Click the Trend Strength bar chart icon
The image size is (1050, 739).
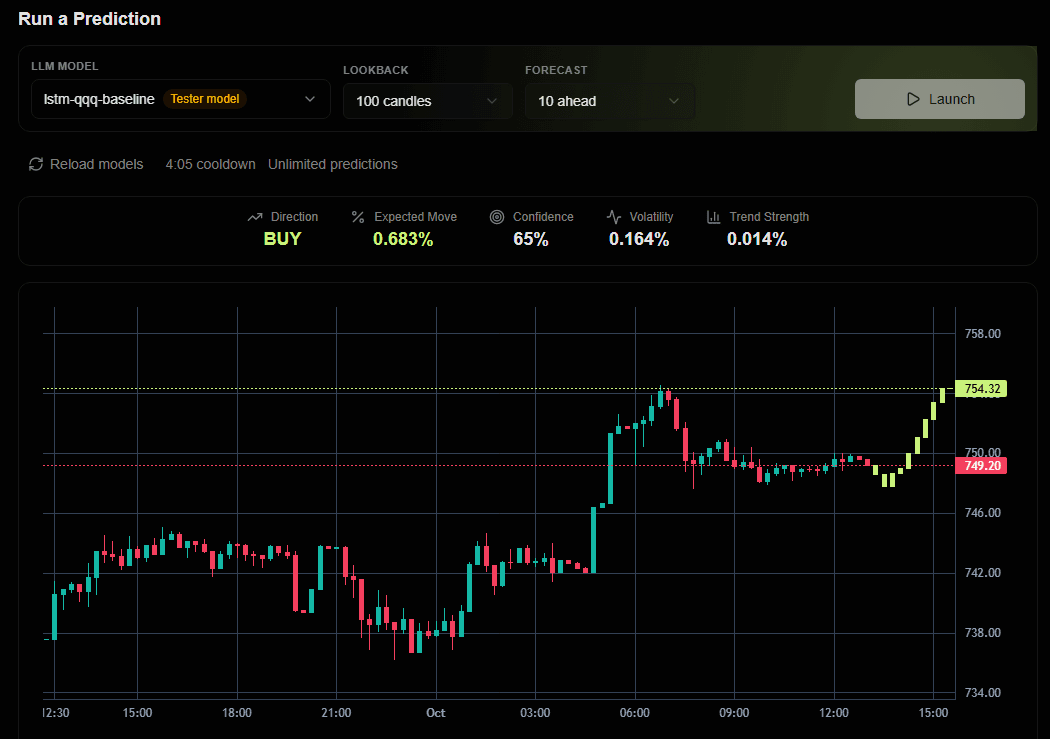coord(714,217)
